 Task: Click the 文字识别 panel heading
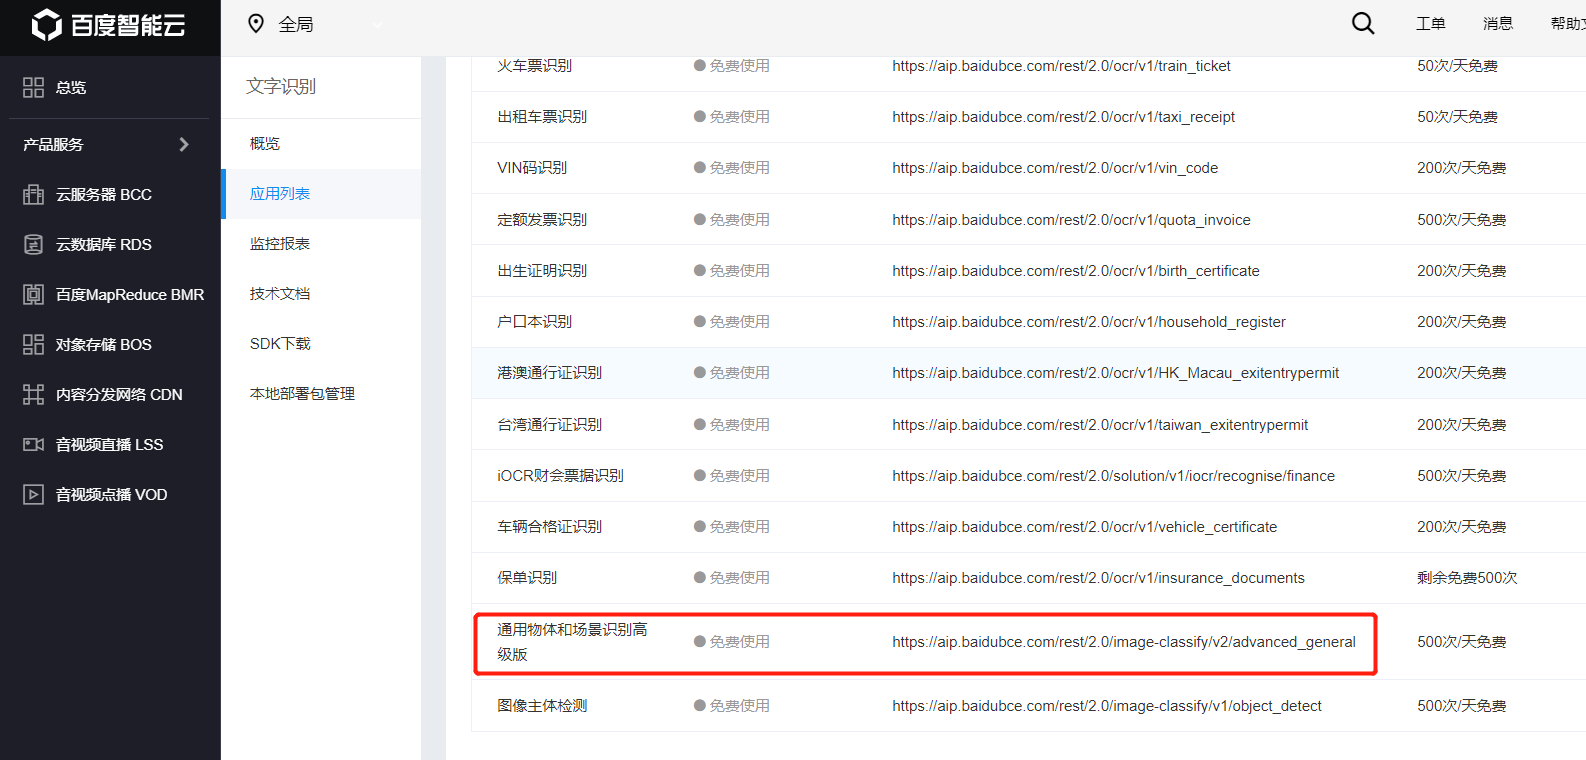[281, 87]
